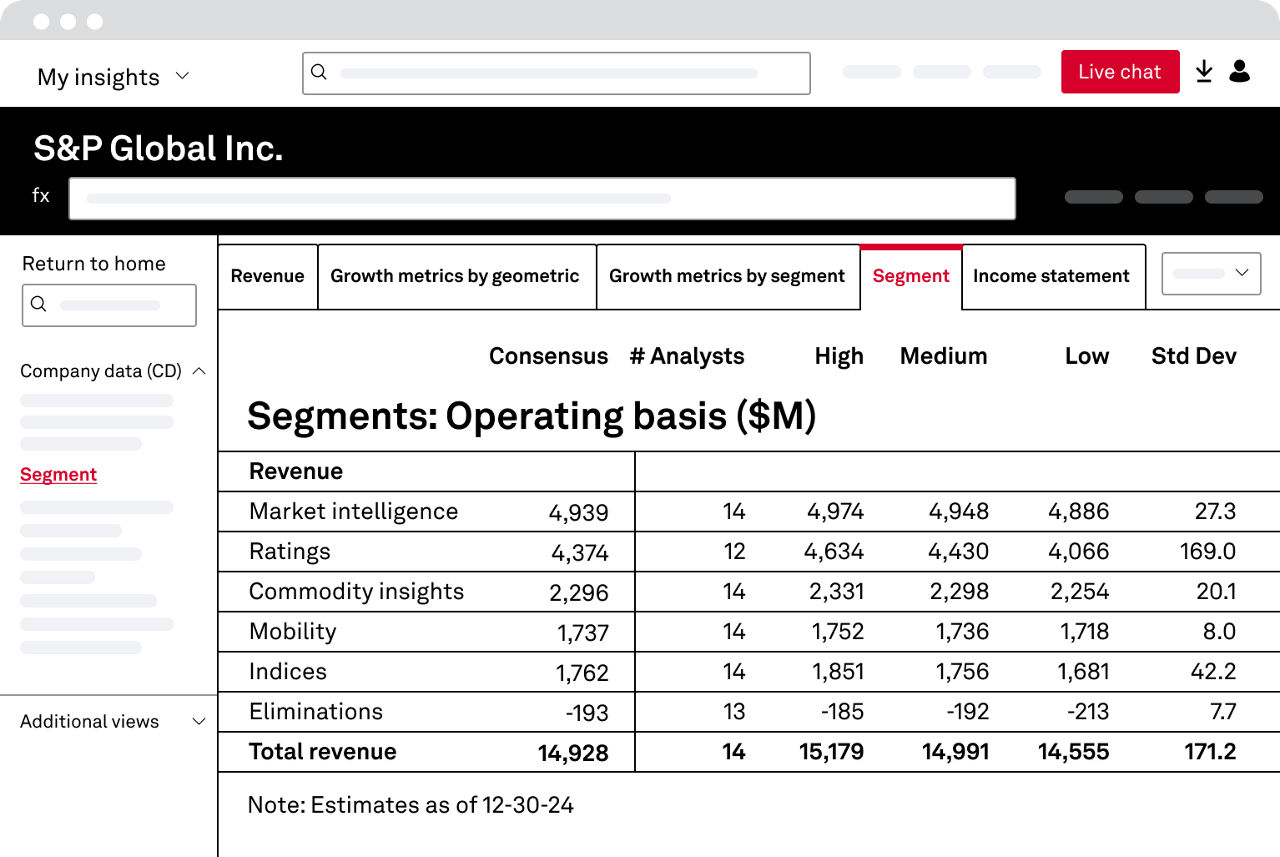
Task: Click Market intelligence medium value 4,948
Action: (x=958, y=511)
